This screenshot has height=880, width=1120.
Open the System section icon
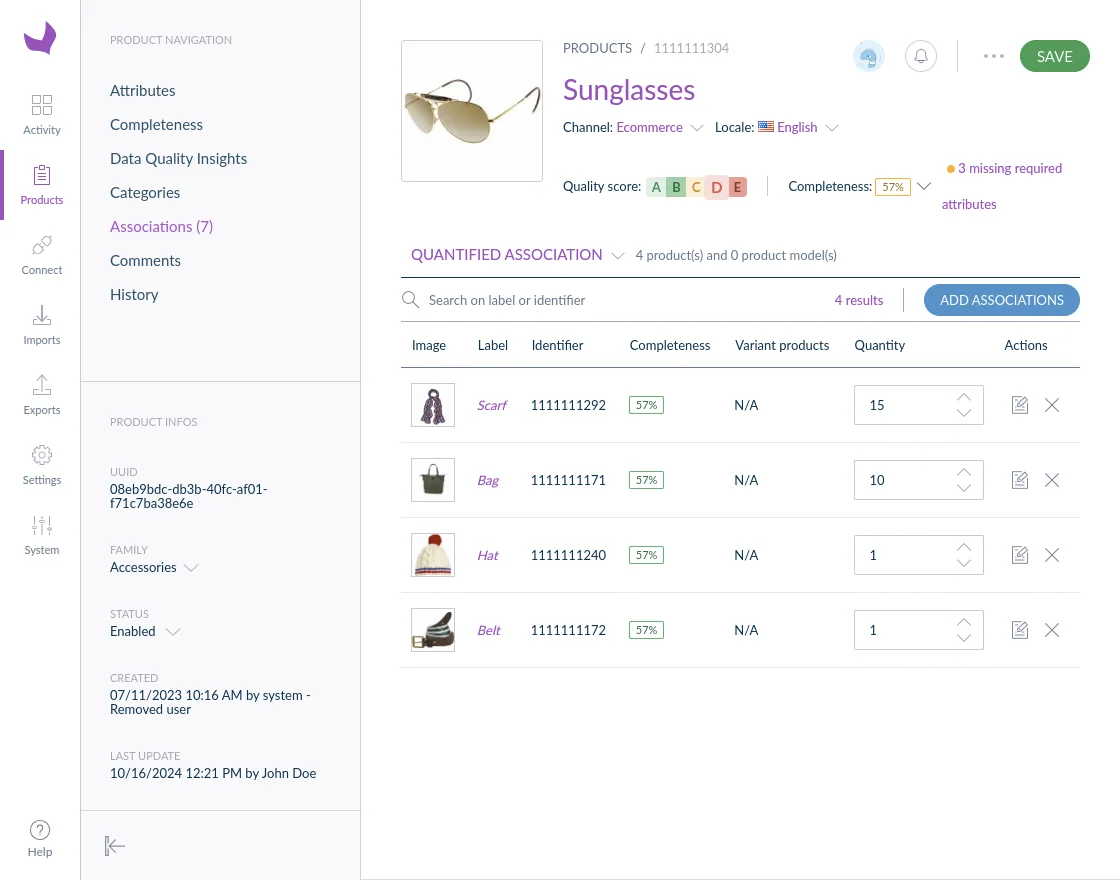[41, 533]
